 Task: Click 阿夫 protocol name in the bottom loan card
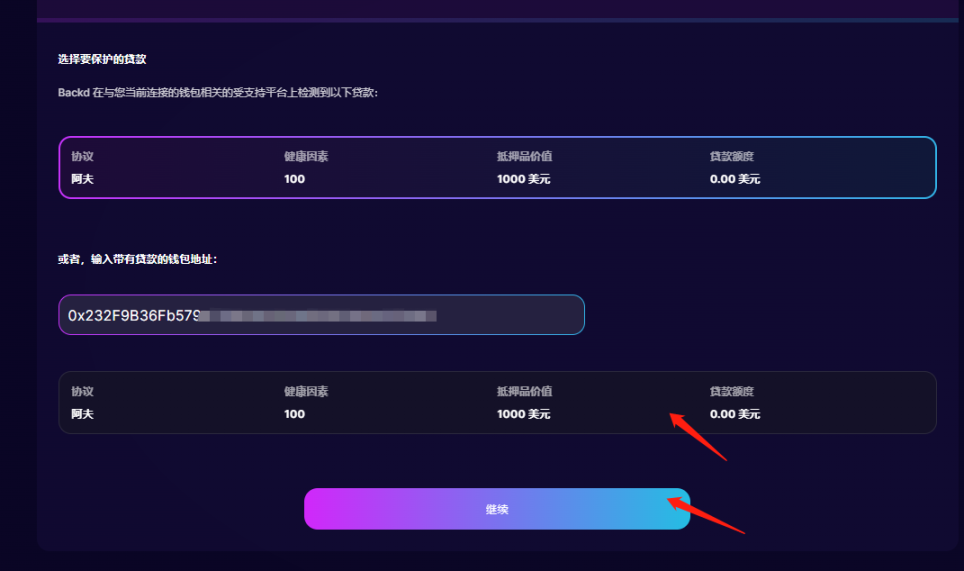[82, 414]
